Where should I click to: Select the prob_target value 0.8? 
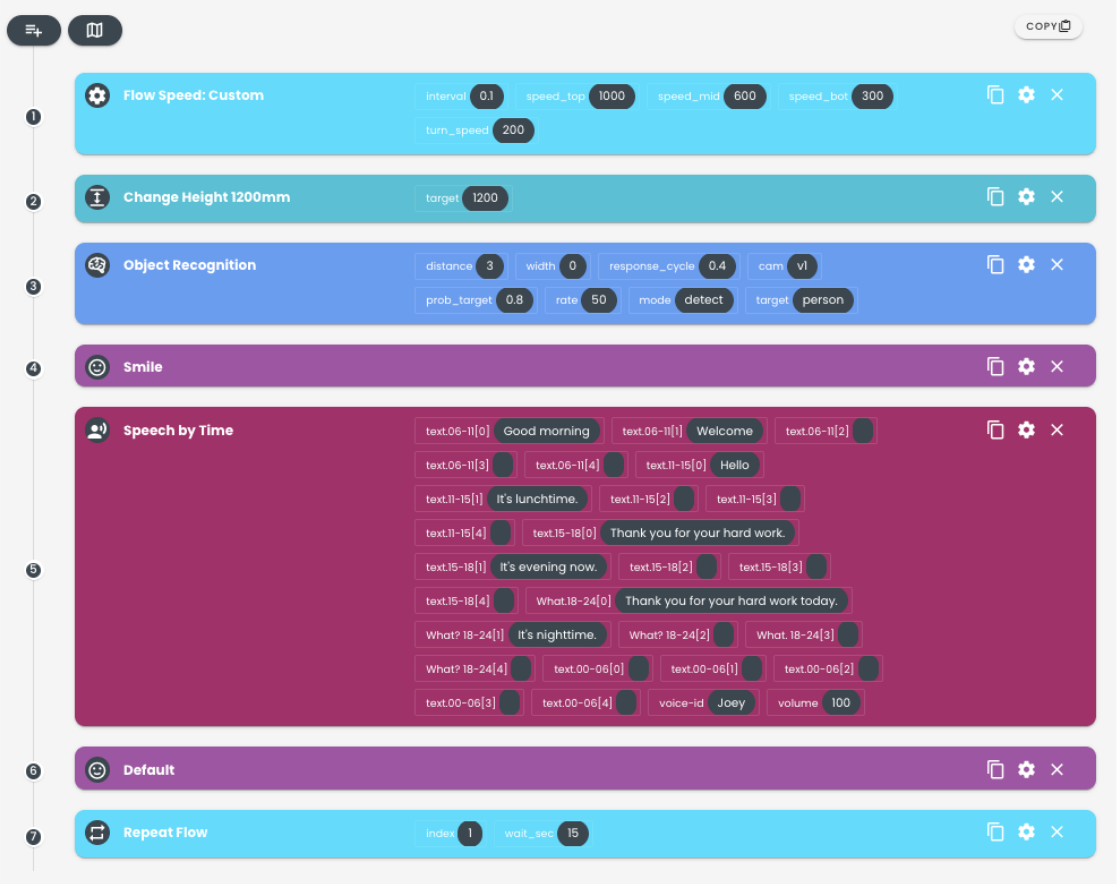514,300
